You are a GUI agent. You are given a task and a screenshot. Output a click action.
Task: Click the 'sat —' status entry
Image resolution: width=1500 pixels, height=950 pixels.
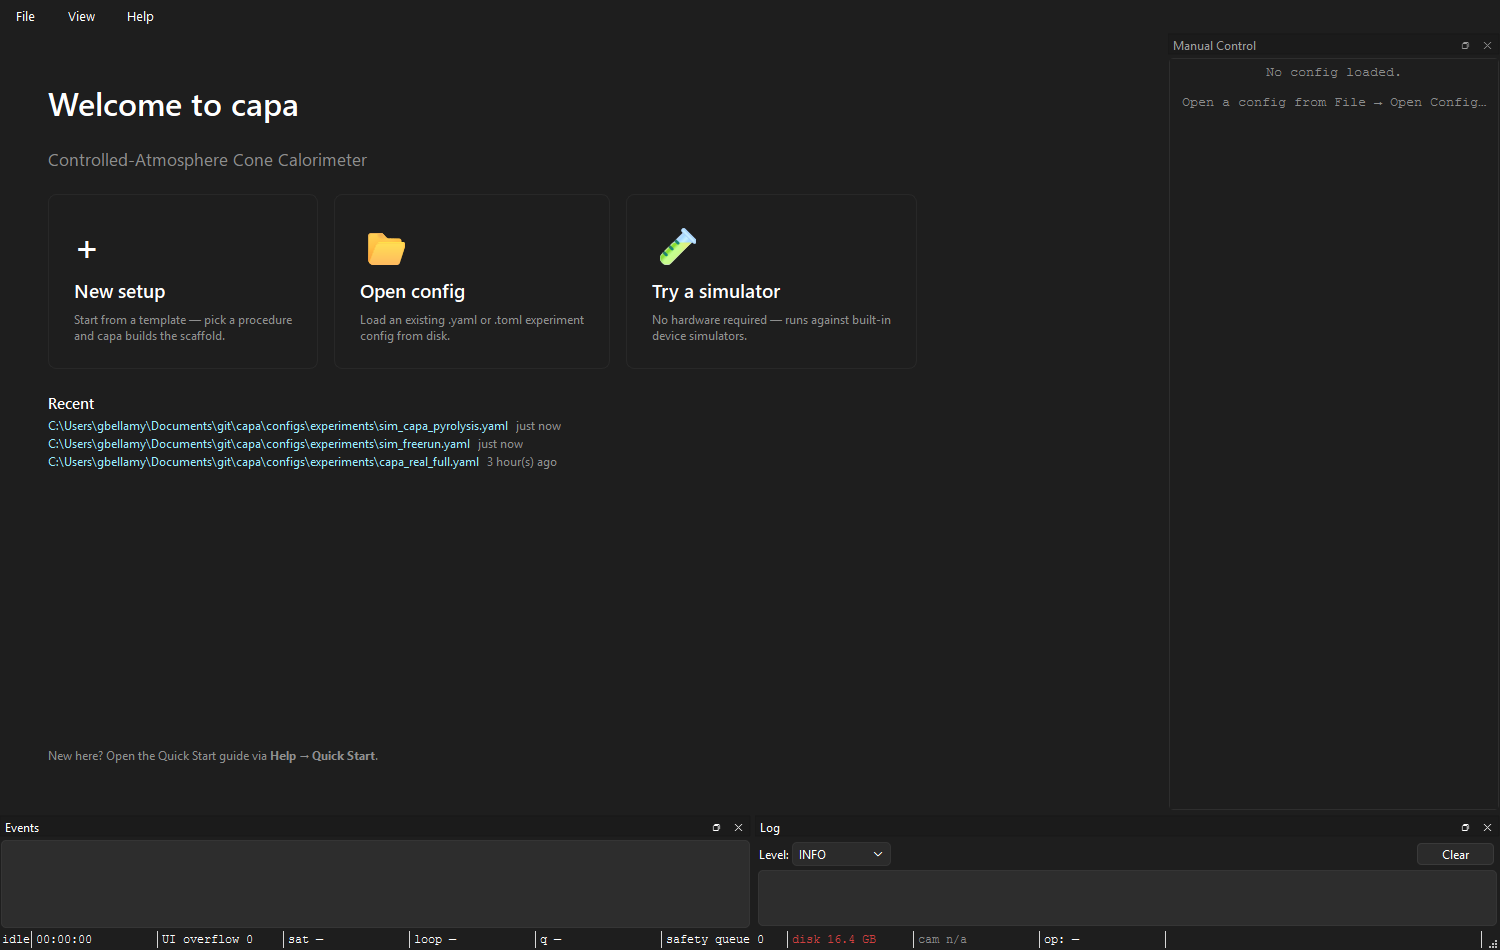click(306, 939)
